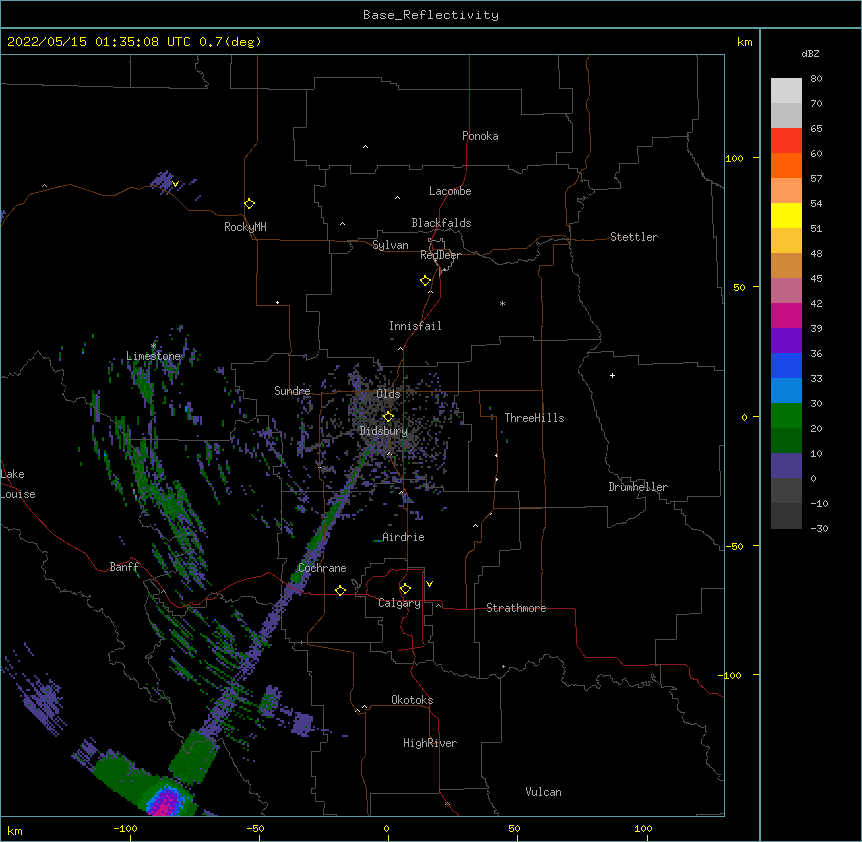The width and height of the screenshot is (862, 842).
Task: Select the bright yellow 51-54 dBZ swatch
Action: (x=786, y=215)
